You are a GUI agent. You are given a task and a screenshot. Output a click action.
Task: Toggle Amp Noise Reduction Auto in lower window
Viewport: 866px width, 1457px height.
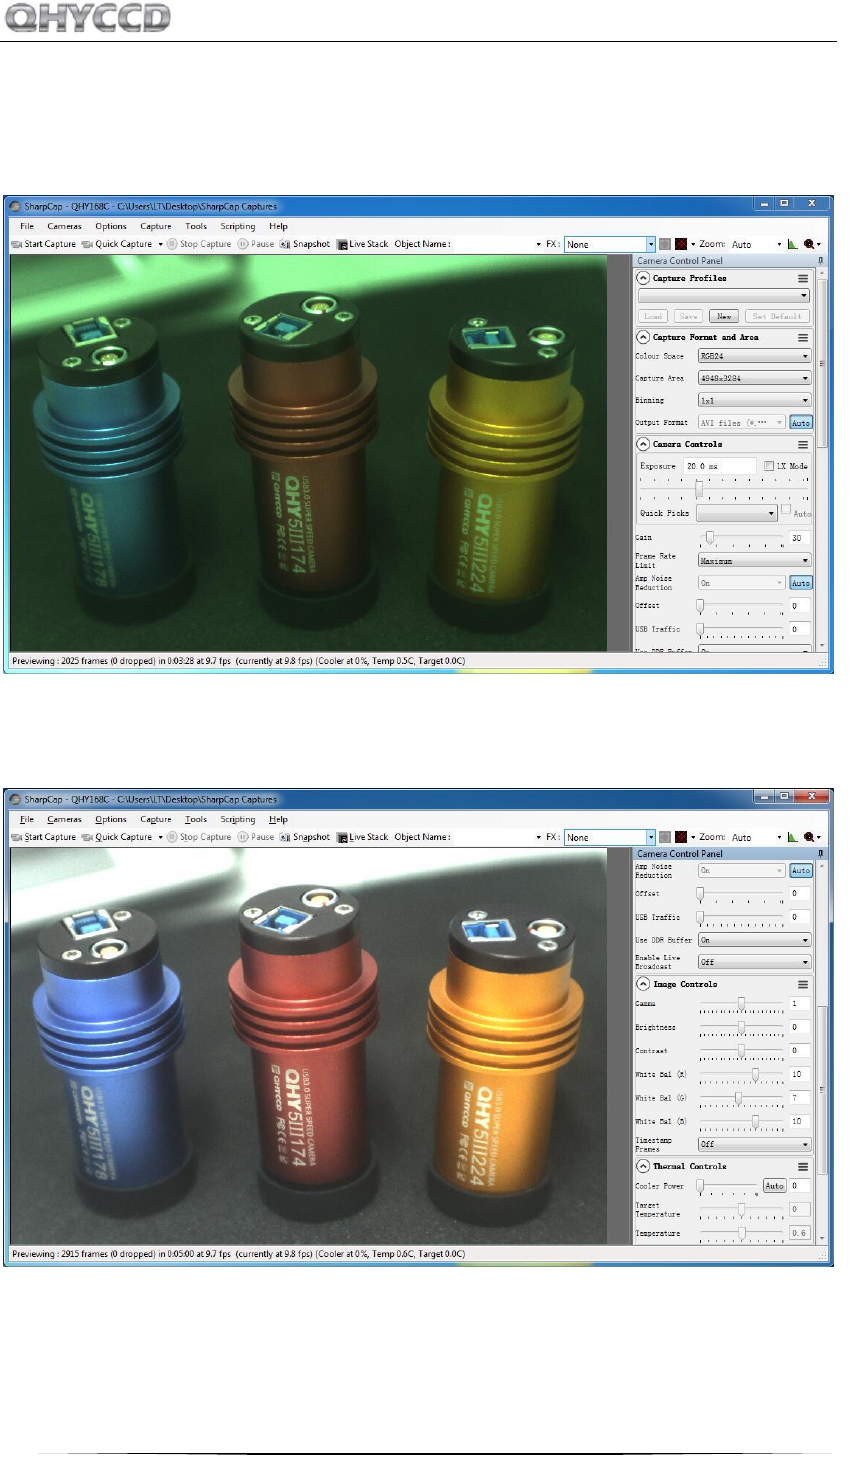click(801, 871)
